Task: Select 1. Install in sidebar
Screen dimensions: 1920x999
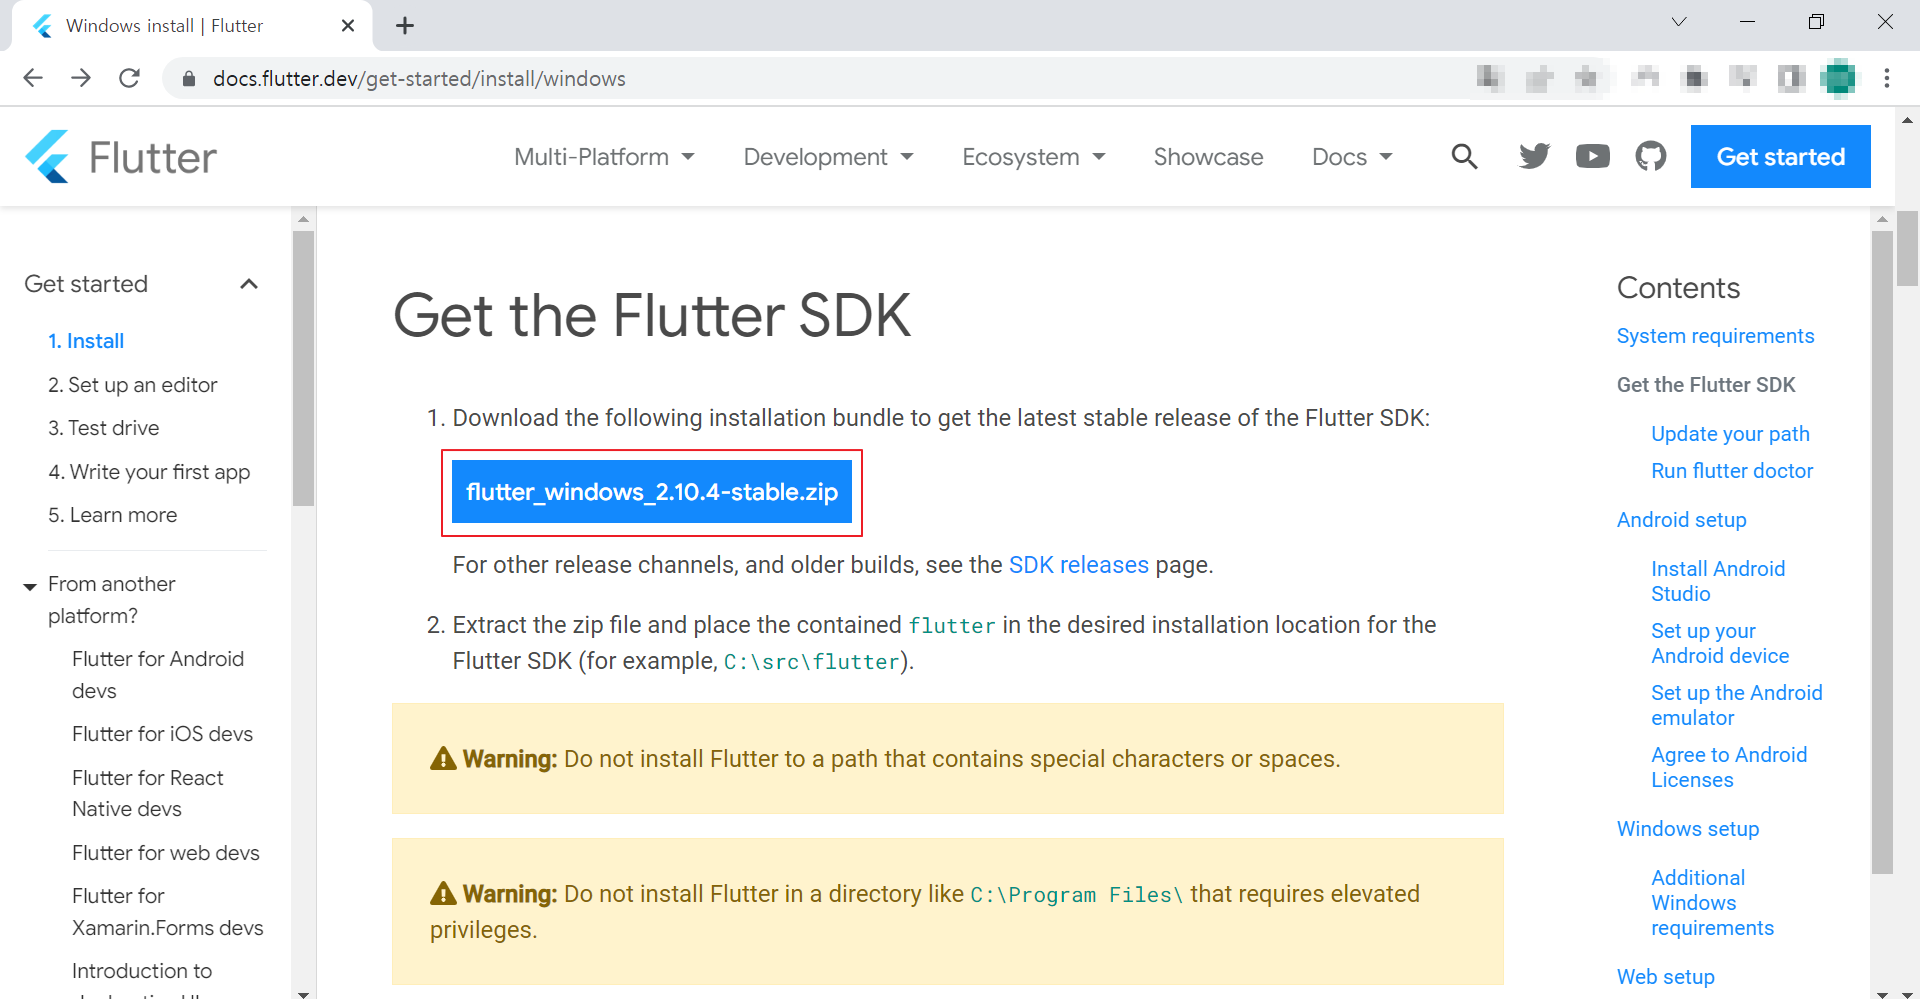Action: (86, 341)
